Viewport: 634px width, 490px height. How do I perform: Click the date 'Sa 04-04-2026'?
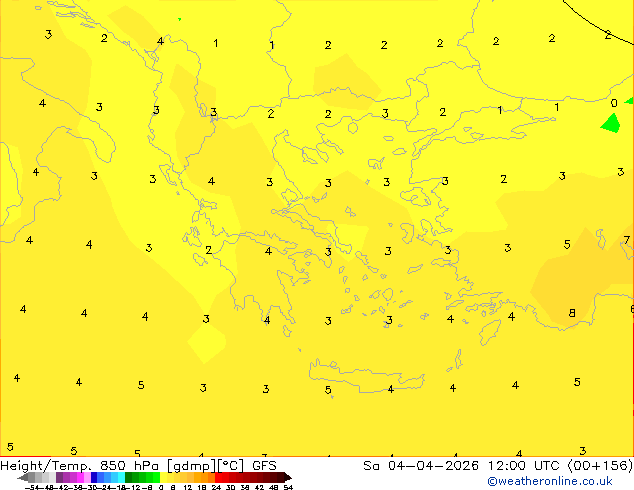421,466
